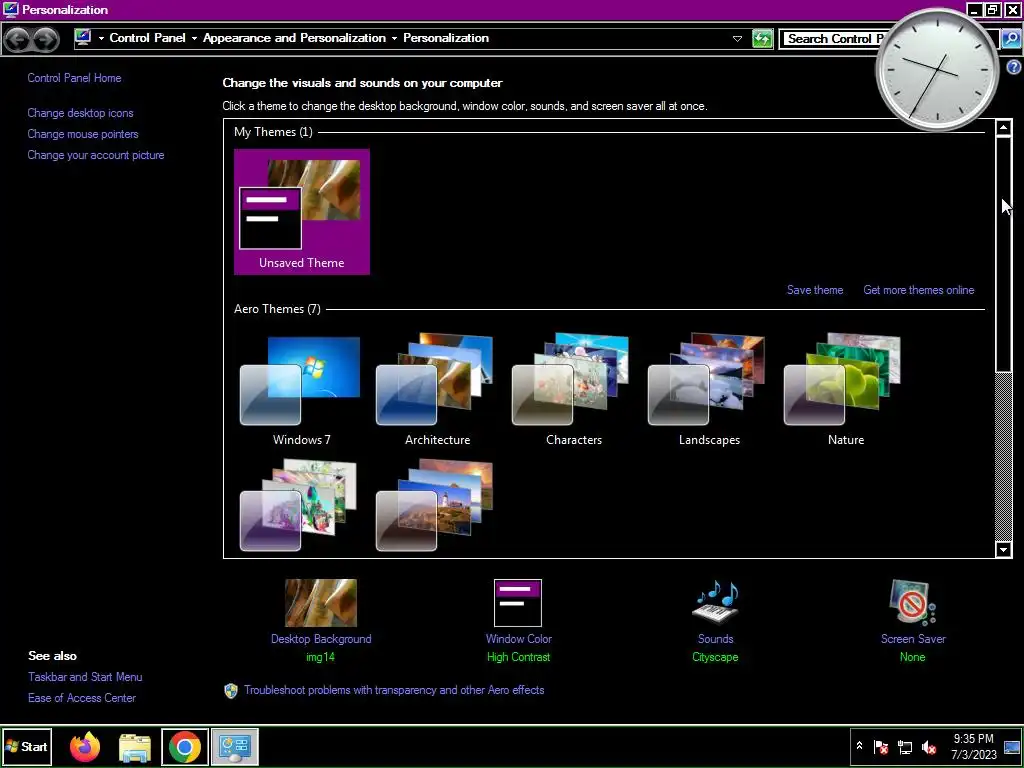Image resolution: width=1024 pixels, height=768 pixels.
Task: Click the Desktop Background text link
Action: 321,639
